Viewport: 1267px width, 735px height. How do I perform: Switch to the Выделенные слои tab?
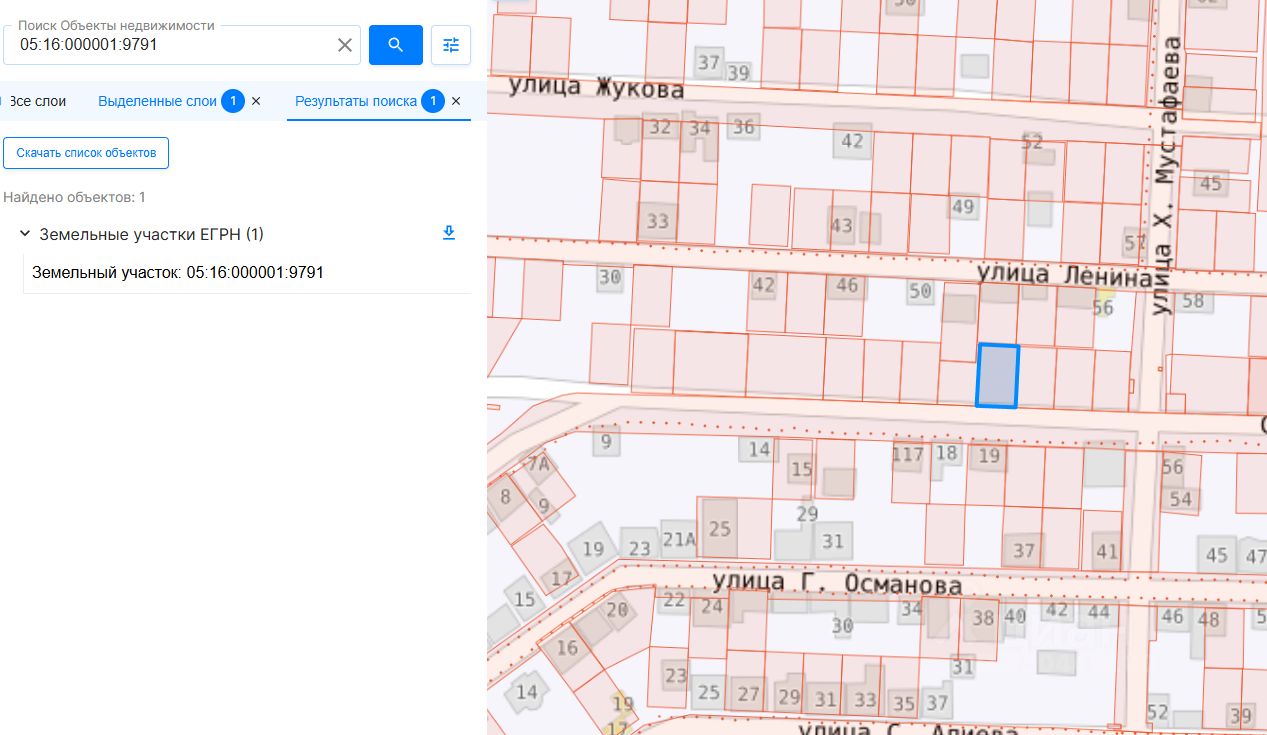157,101
